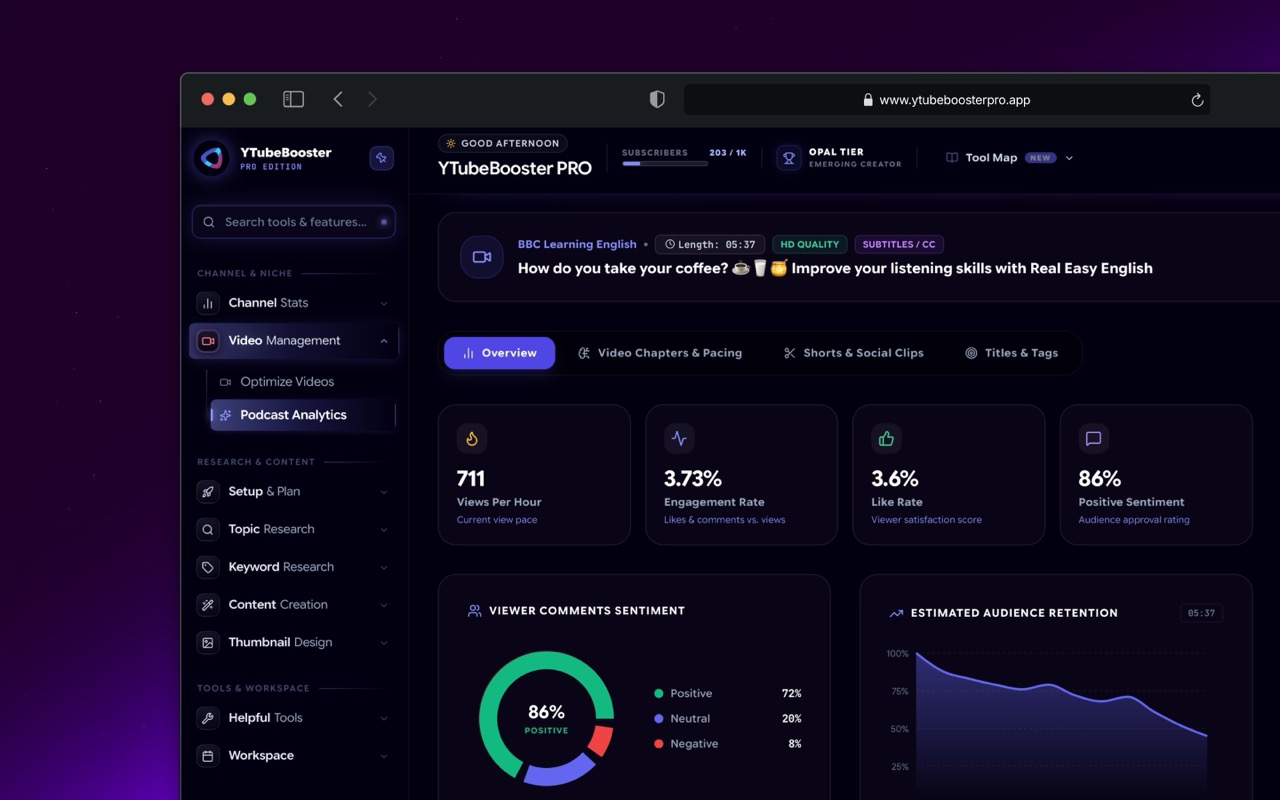Click the 711 Views Per Hour value
The height and width of the screenshot is (800, 1280).
pos(471,479)
